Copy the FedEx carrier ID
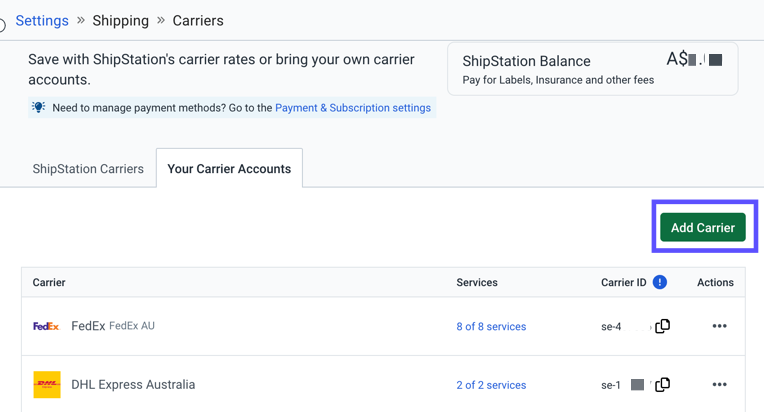This screenshot has height=412, width=764. (662, 326)
